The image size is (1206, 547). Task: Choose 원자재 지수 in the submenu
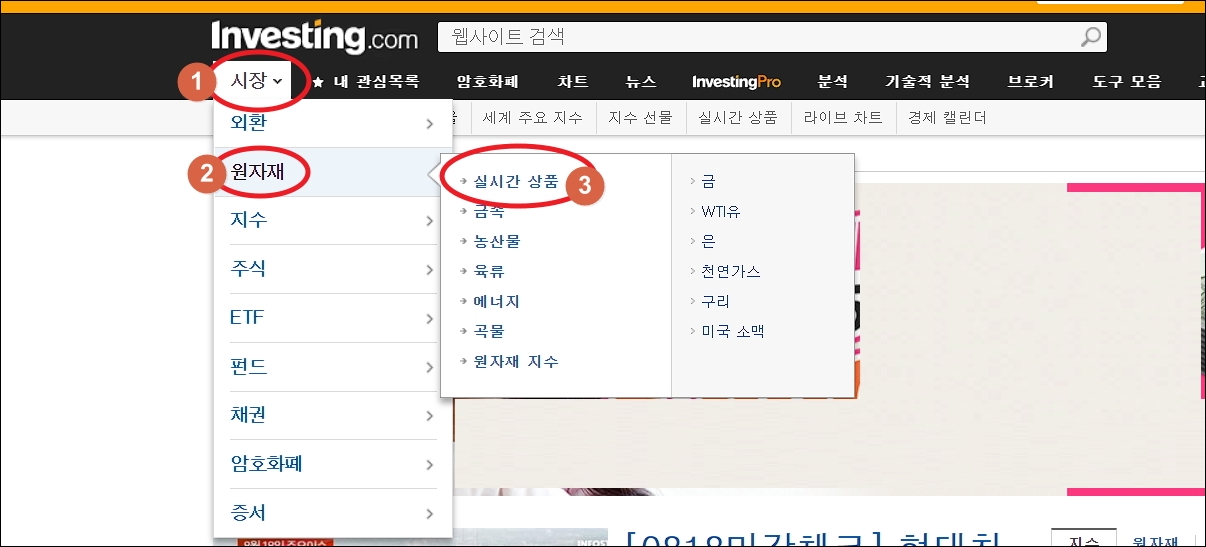point(516,361)
